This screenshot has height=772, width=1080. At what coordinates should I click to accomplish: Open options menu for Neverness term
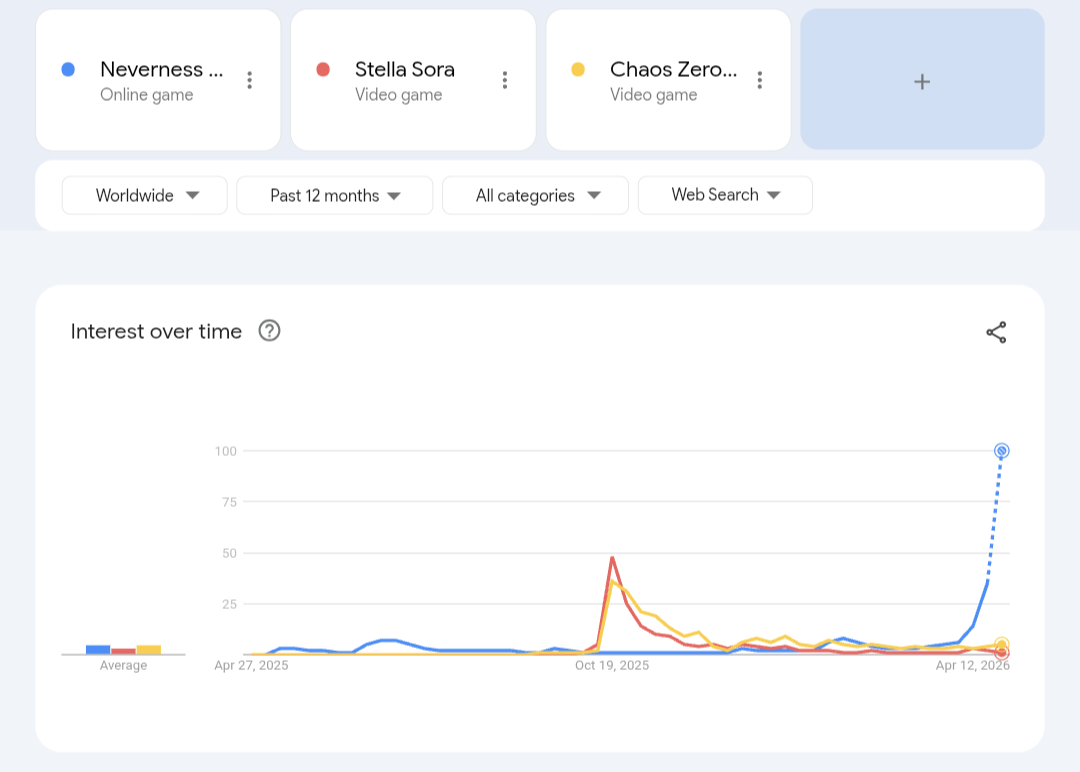(x=249, y=81)
